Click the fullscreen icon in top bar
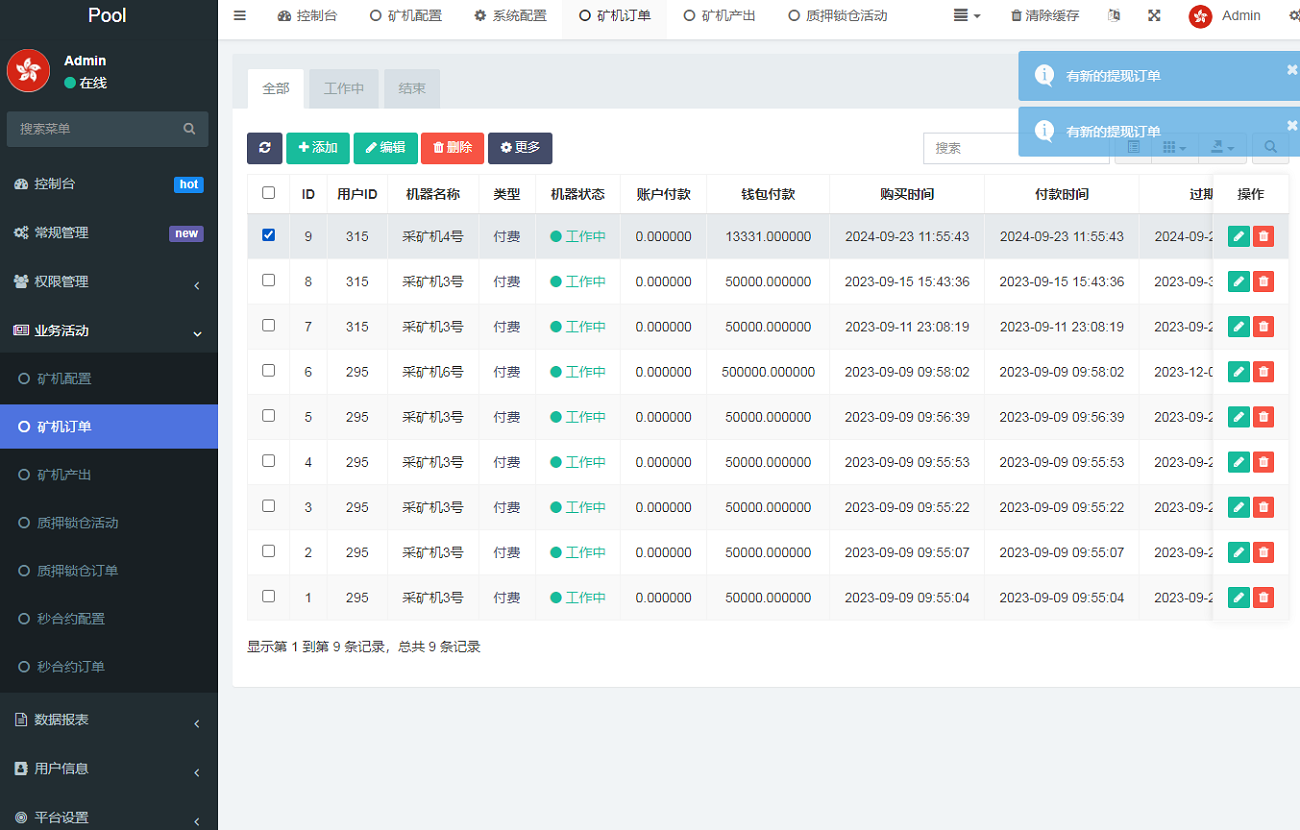The width and height of the screenshot is (1300, 830). (x=1154, y=16)
